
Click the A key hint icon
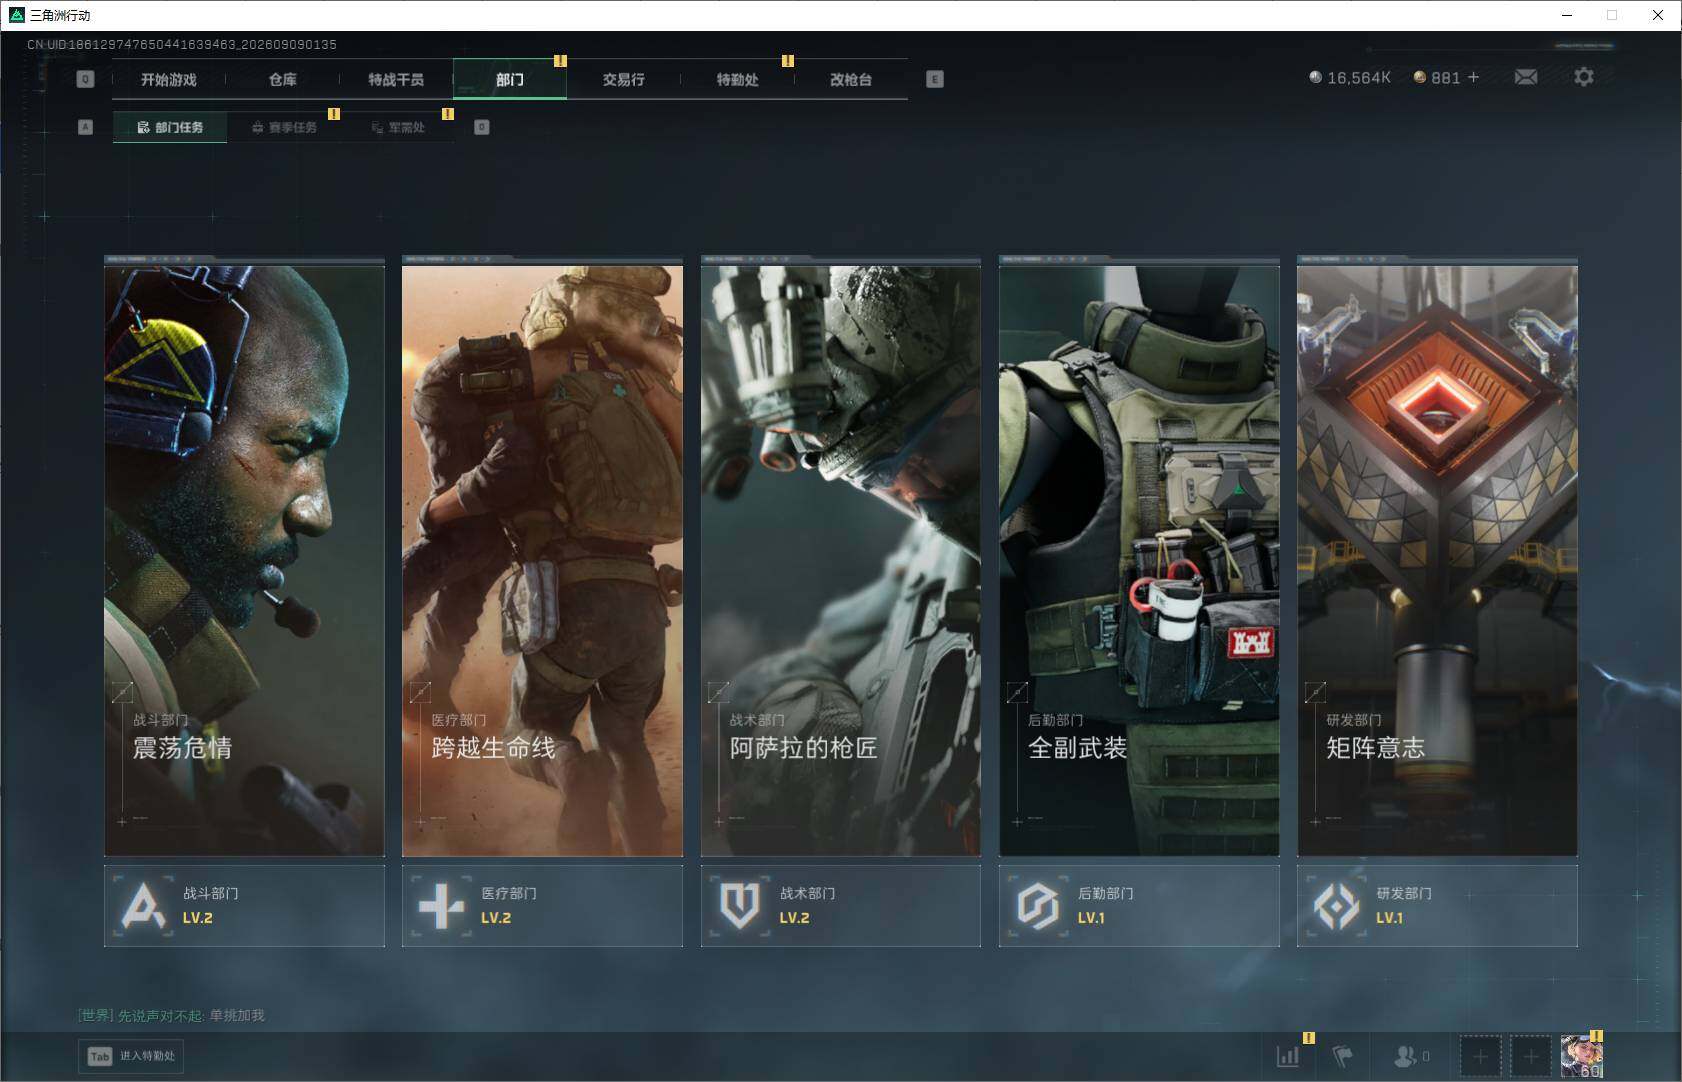(x=85, y=127)
